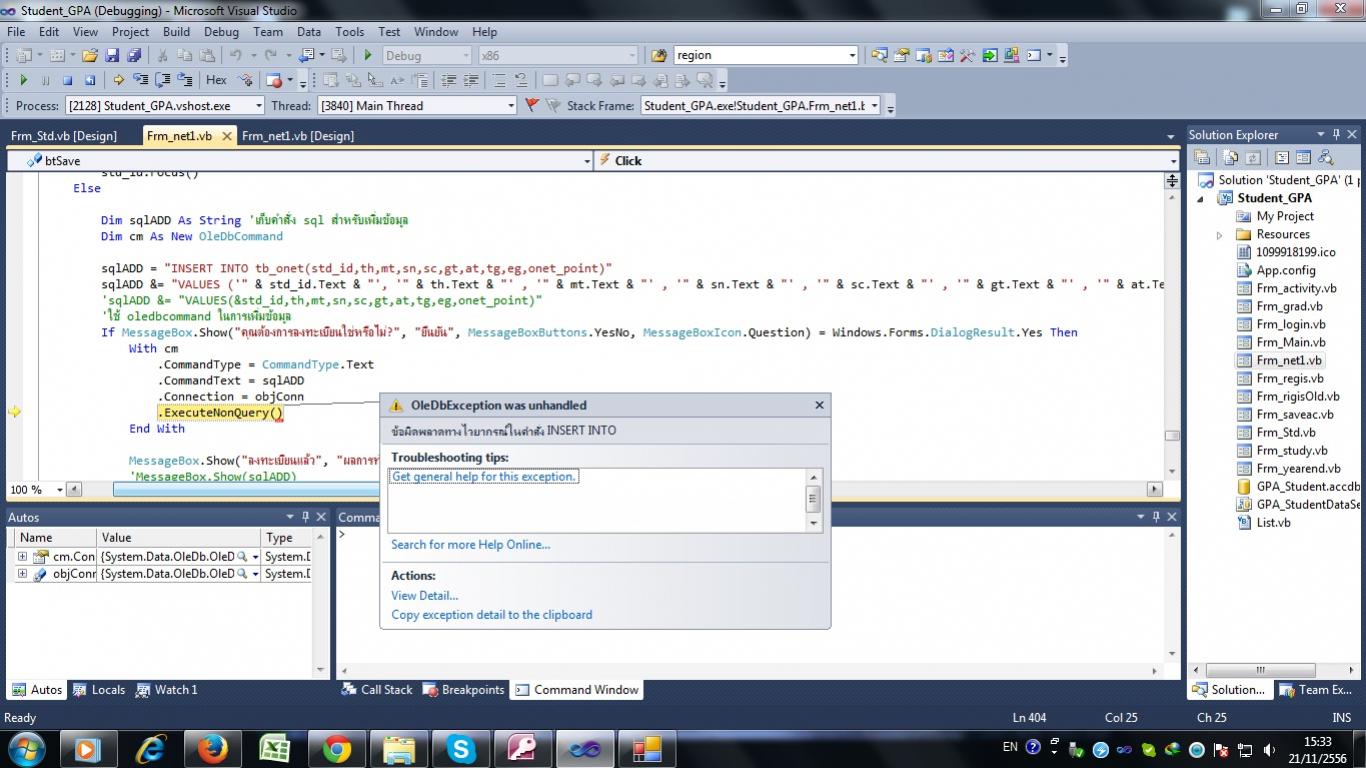
Task: Open the Toolbox hammer-and-wrench icon
Action: 967,56
